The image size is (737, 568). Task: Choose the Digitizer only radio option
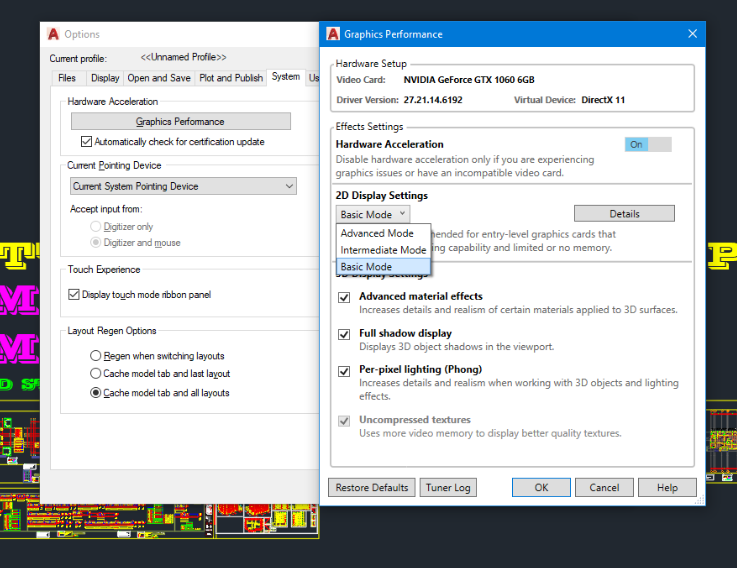[95, 226]
